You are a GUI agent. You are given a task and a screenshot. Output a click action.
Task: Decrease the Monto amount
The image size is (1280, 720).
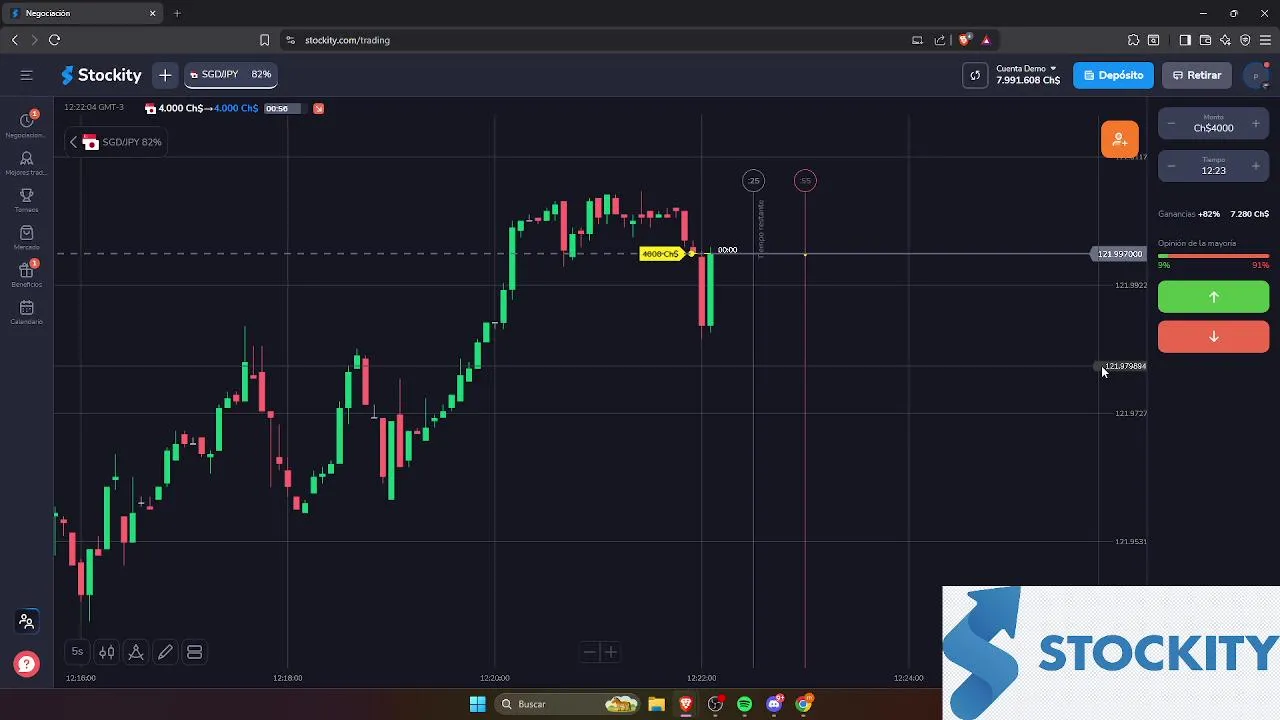1172,124
